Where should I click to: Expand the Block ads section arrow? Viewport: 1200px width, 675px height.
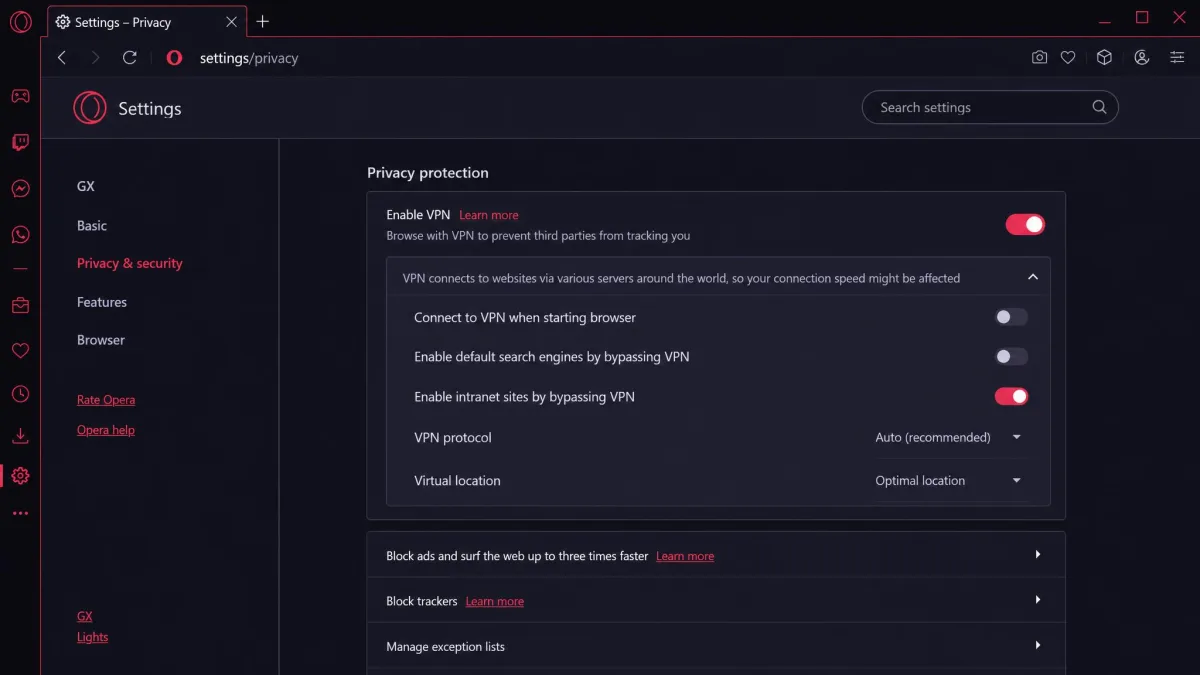(1038, 555)
